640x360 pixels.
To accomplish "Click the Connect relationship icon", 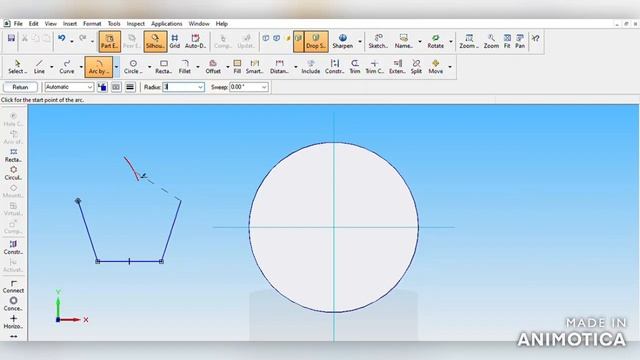I will [13, 286].
